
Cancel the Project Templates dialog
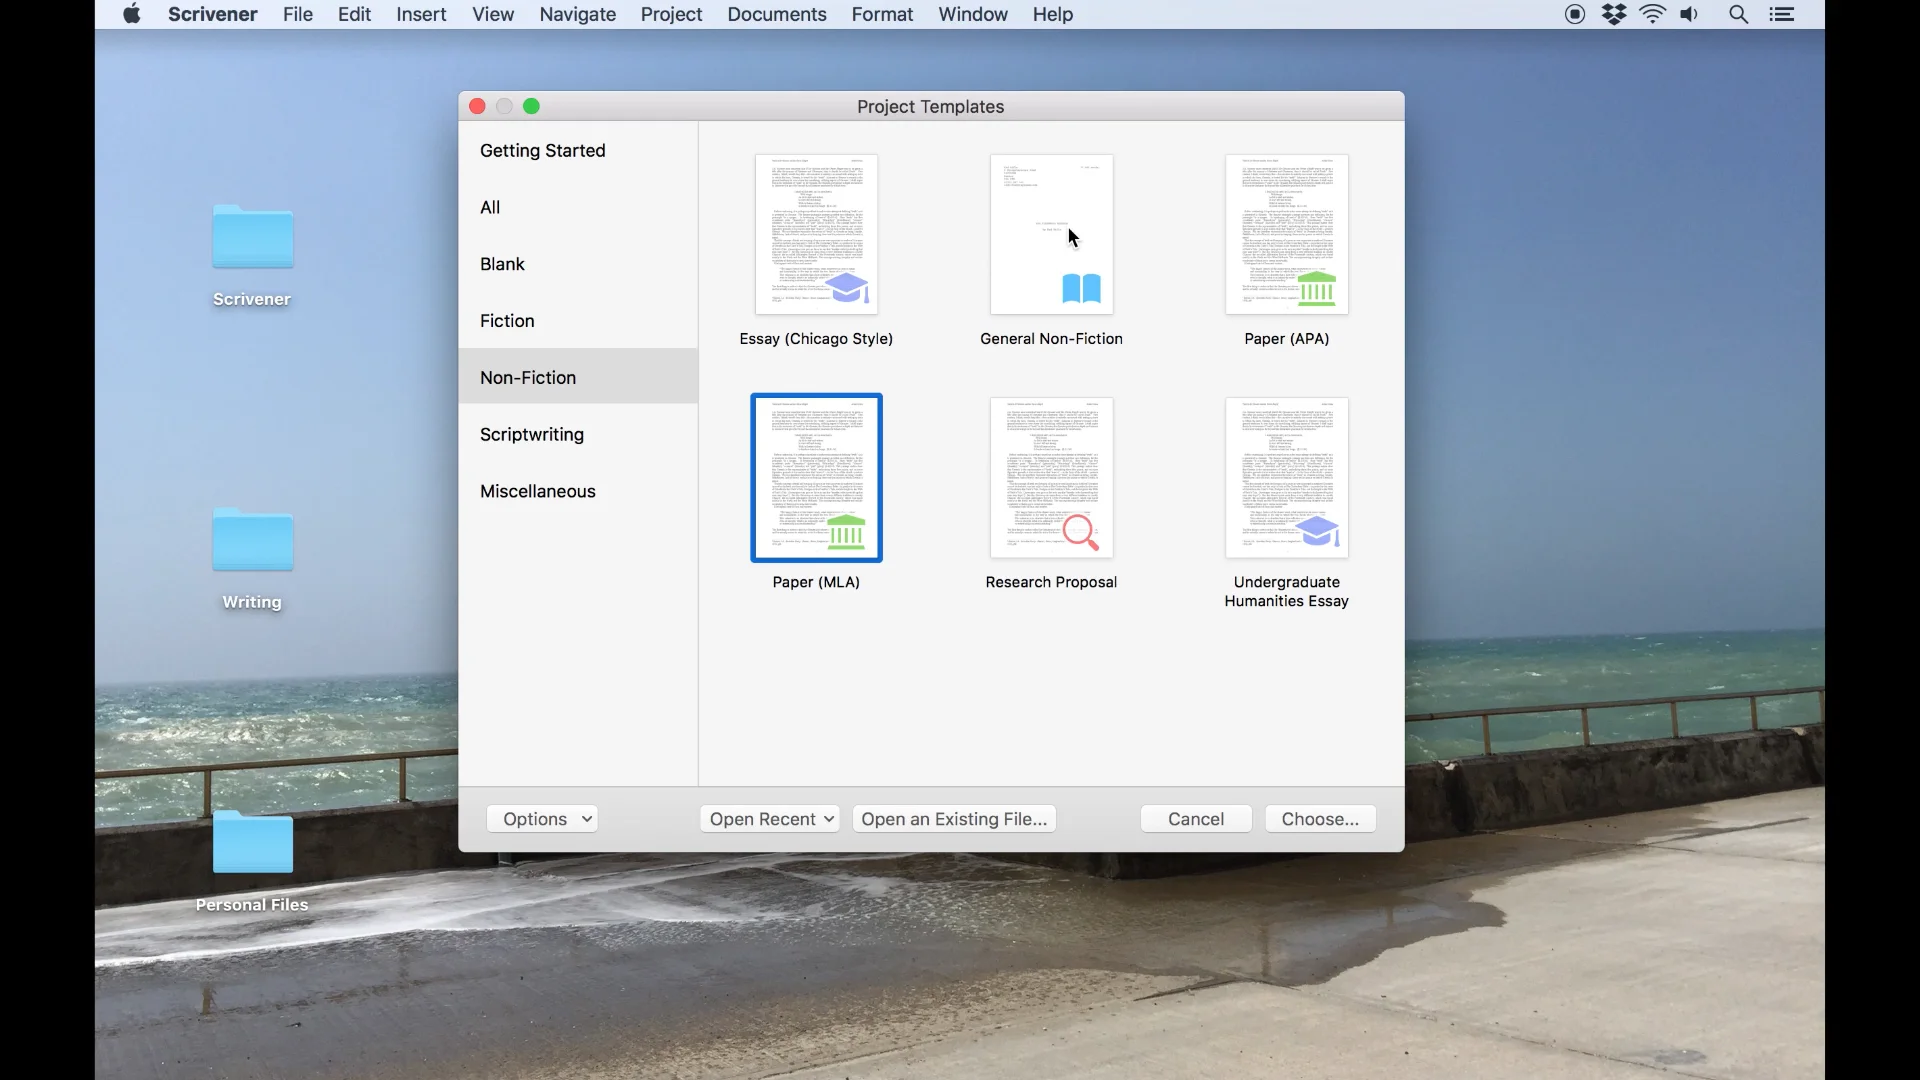click(1196, 819)
